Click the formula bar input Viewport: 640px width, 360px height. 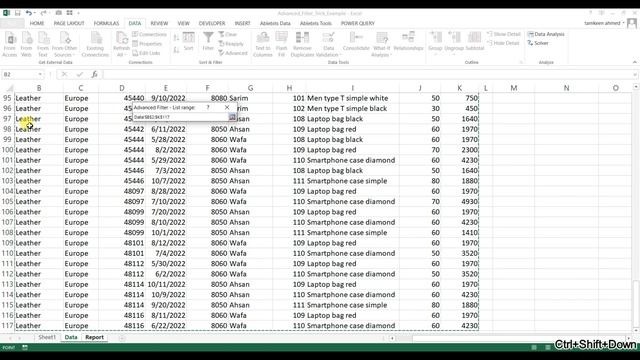pyautogui.click(x=367, y=74)
